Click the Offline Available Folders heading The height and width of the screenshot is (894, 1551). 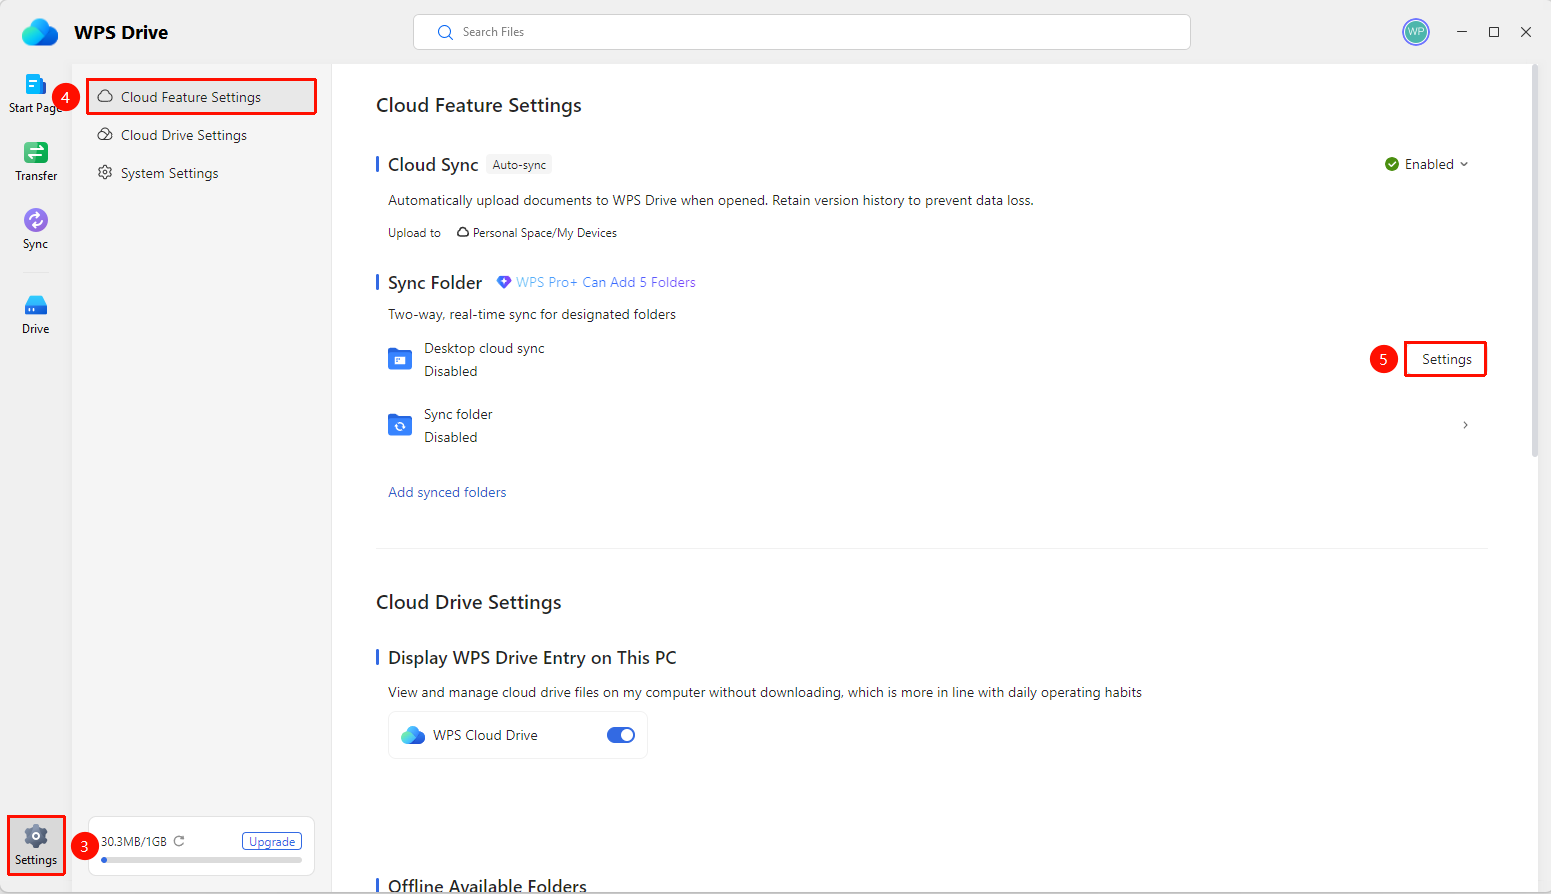pyautogui.click(x=487, y=885)
